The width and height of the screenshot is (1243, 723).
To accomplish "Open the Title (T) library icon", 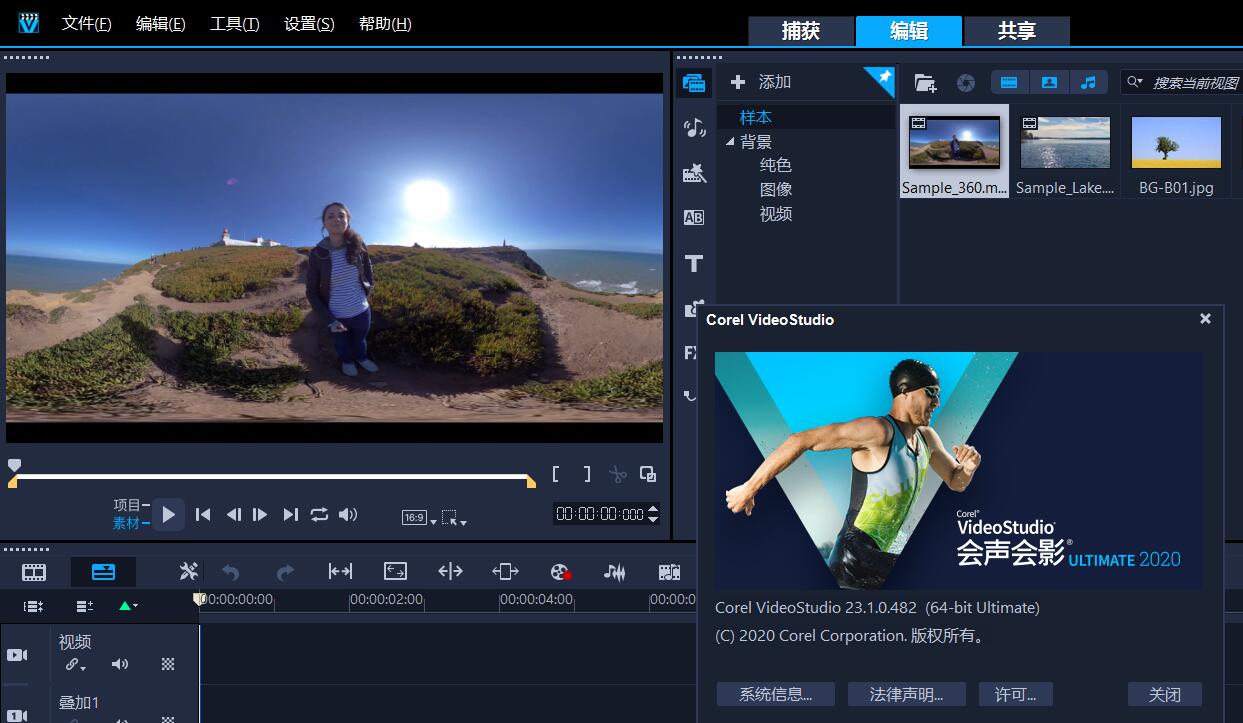I will (x=694, y=264).
